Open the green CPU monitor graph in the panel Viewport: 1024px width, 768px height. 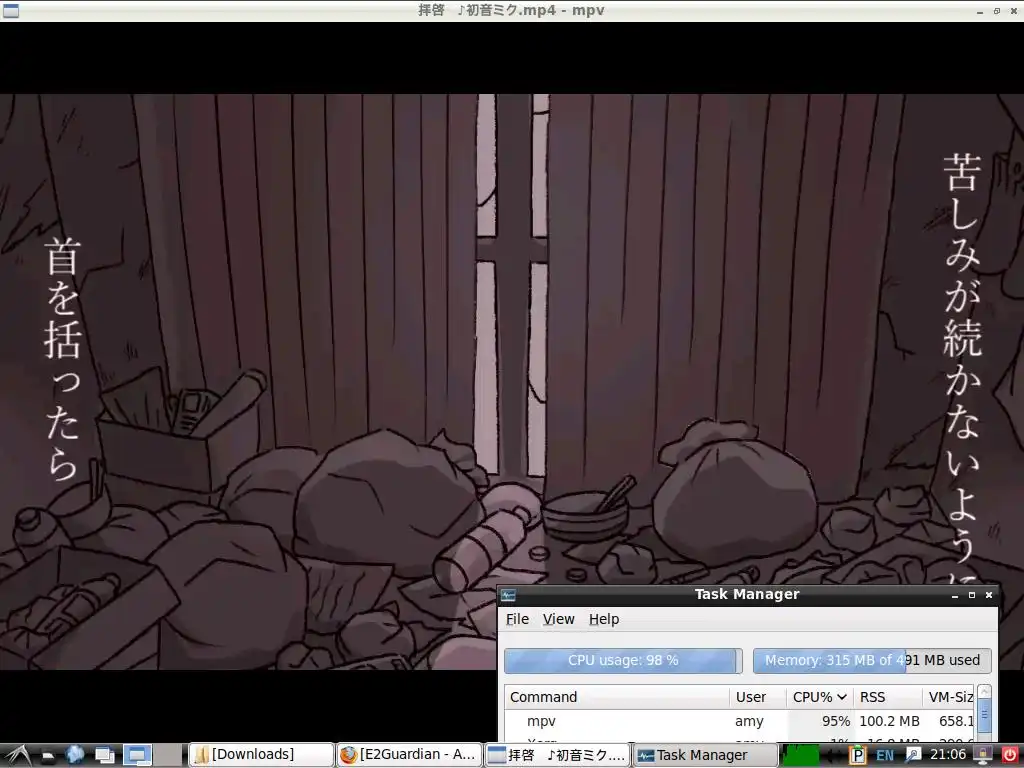coord(800,755)
